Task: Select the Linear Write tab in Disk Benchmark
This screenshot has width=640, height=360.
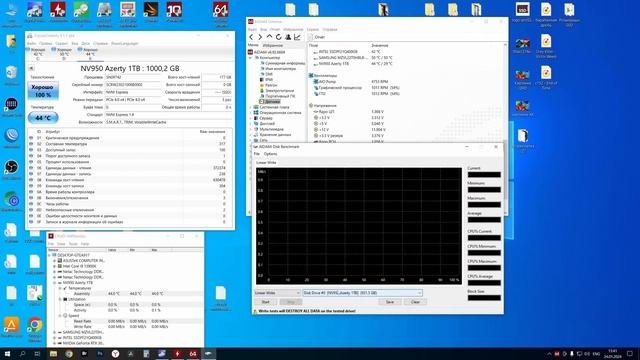Action: coord(266,162)
